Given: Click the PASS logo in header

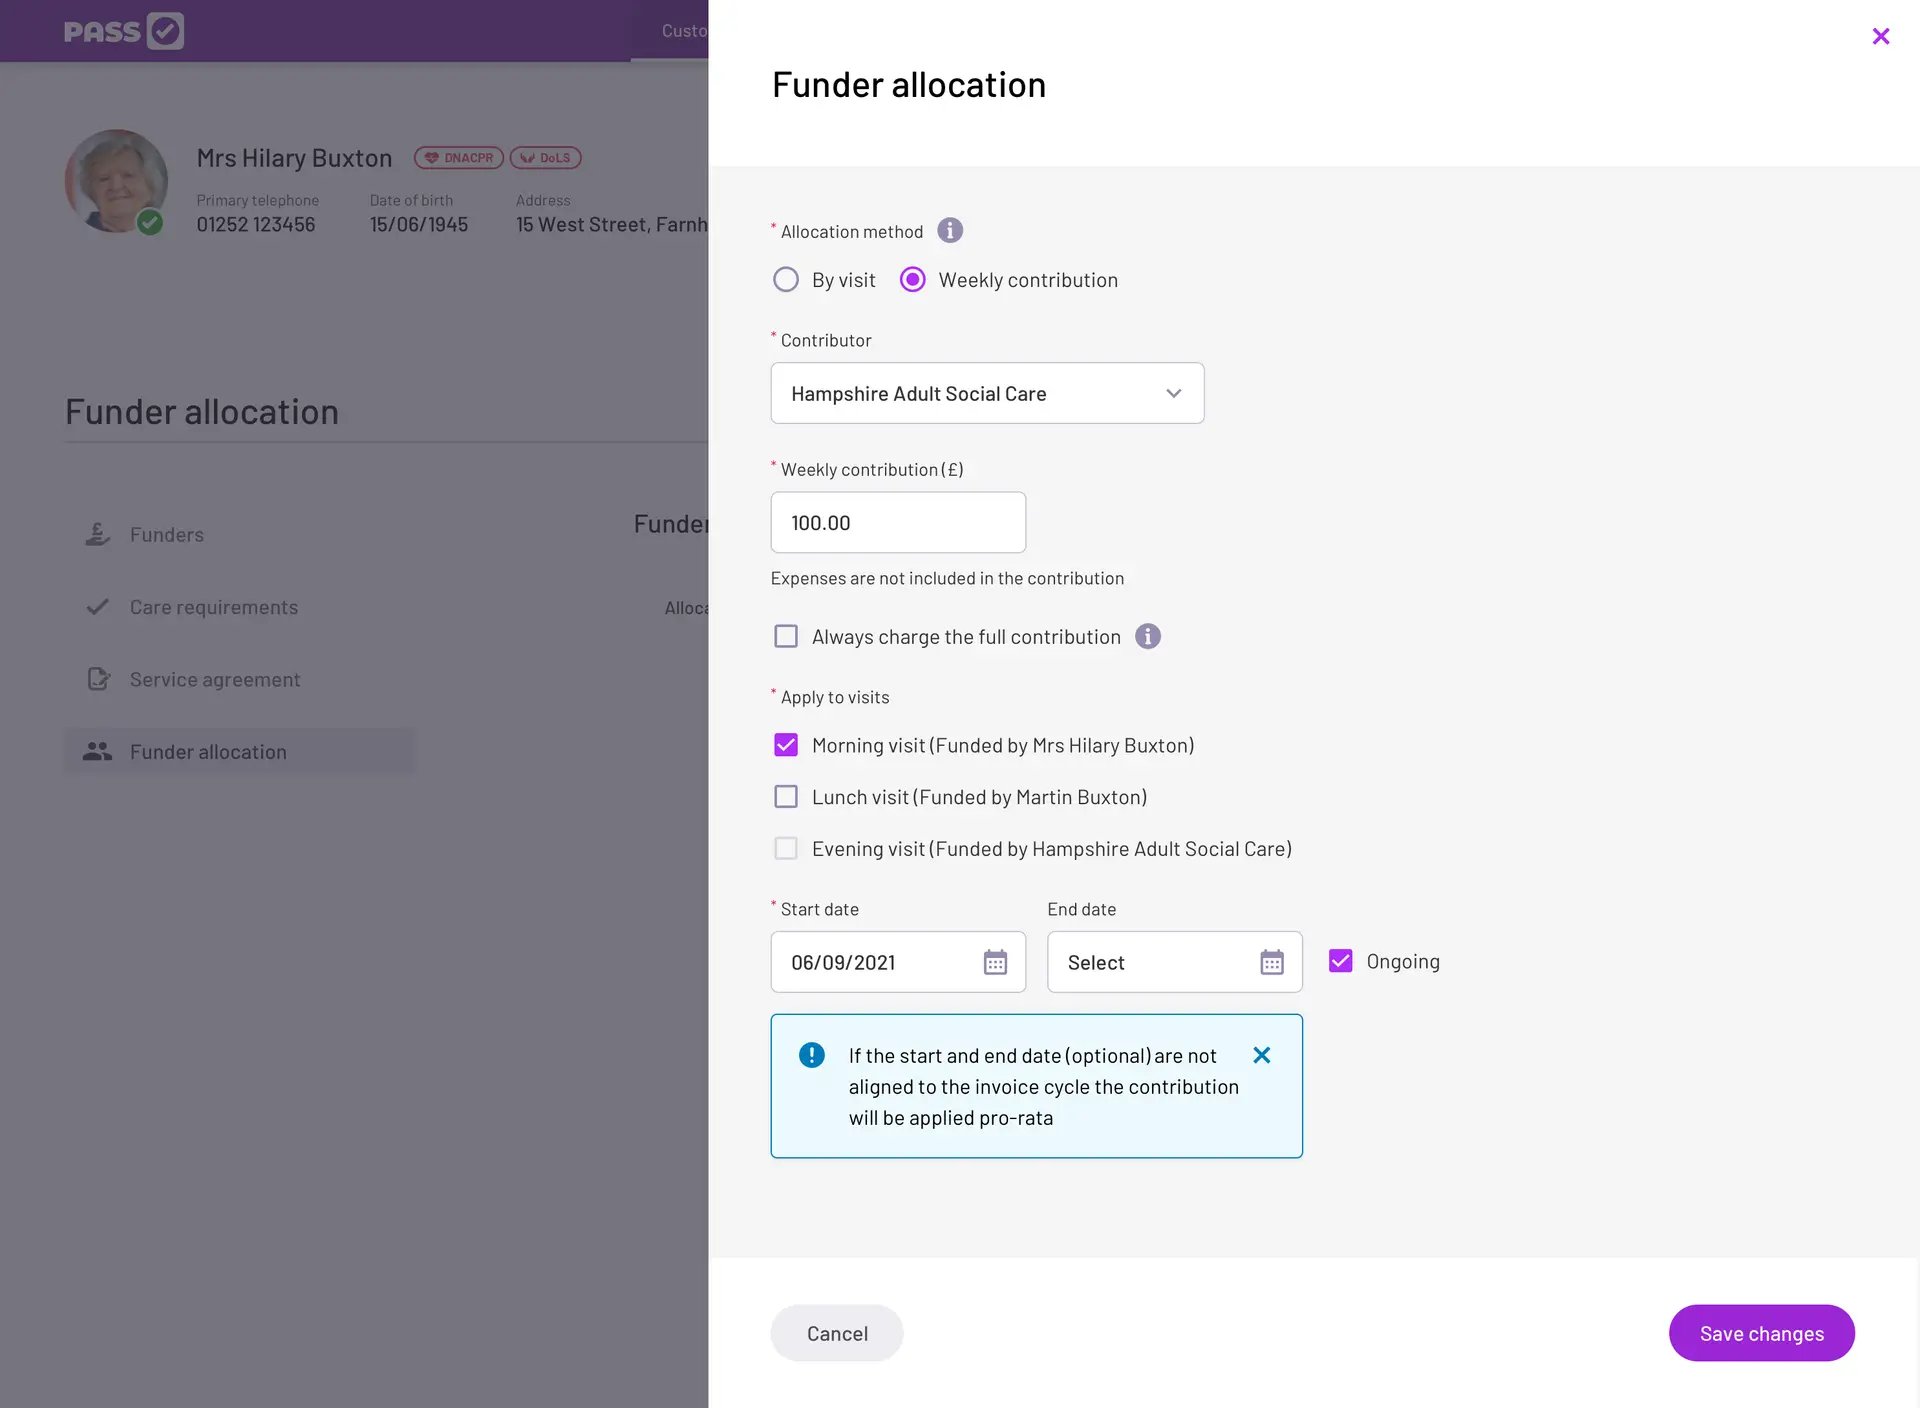Looking at the screenshot, I should click(124, 31).
